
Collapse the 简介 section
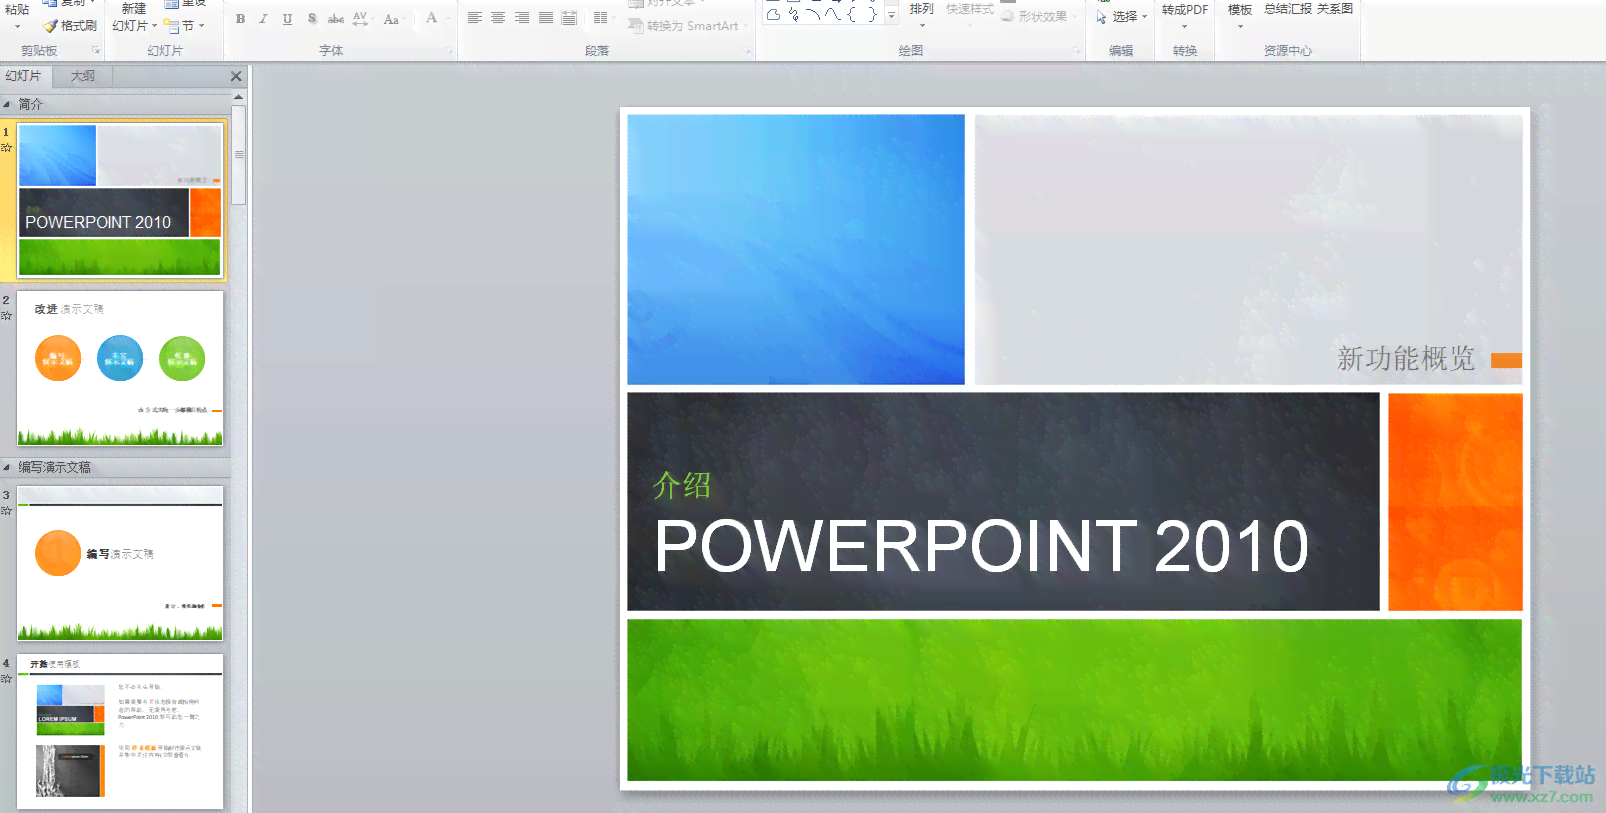tap(7, 104)
